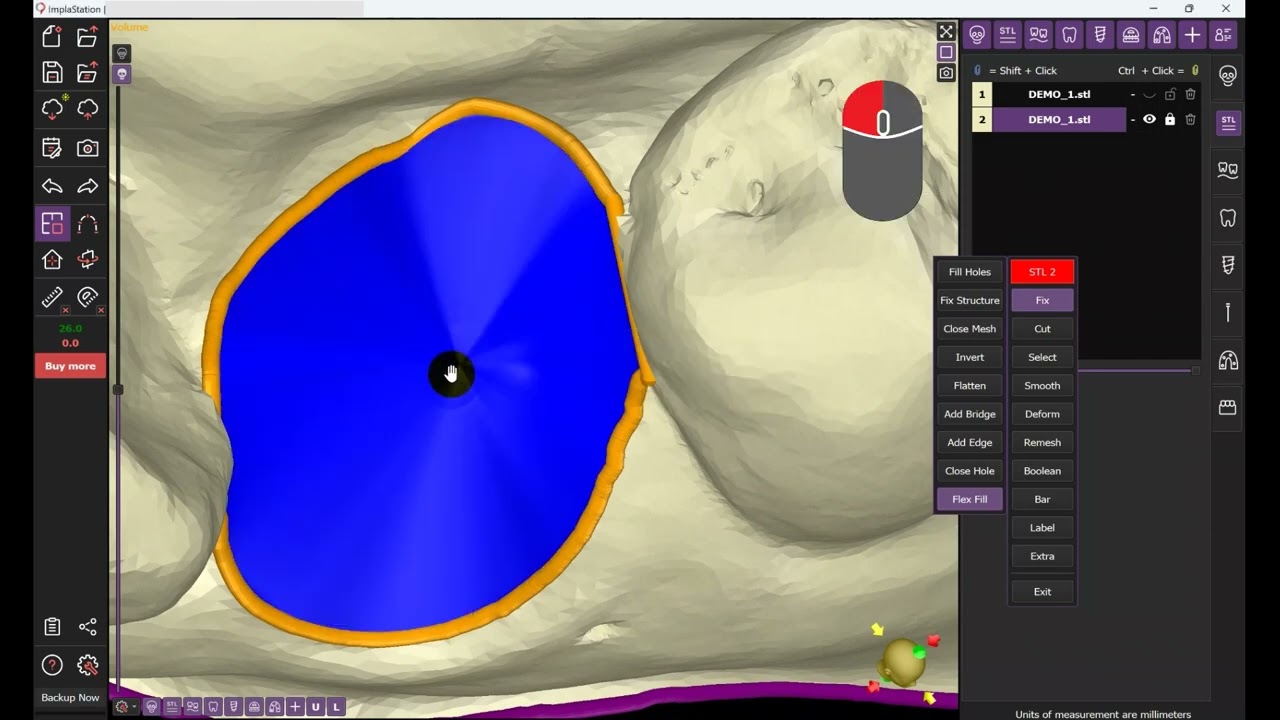Lock the first DEMO_1.stl layer

tap(1170, 94)
